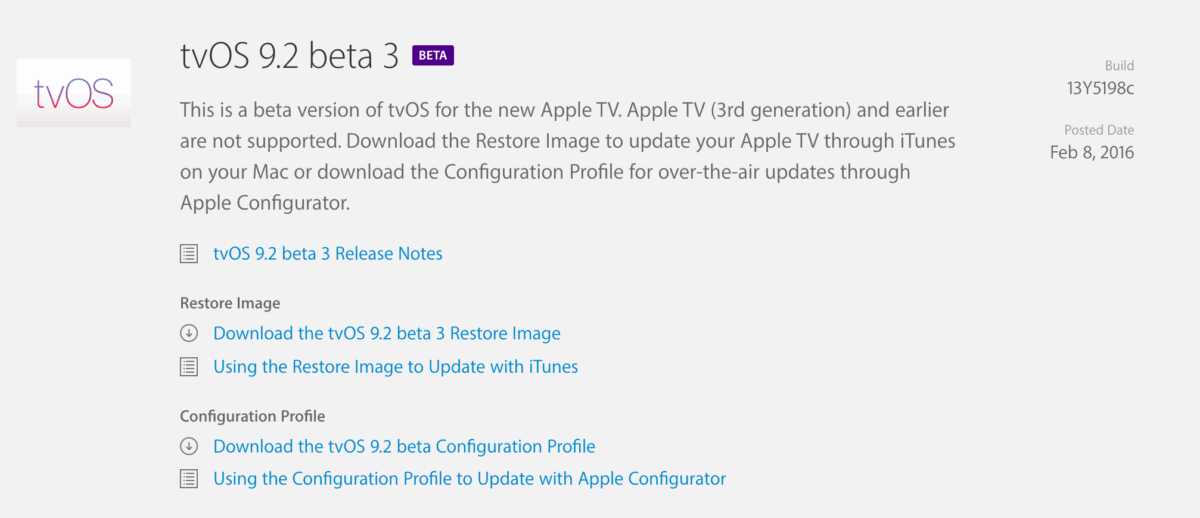The width and height of the screenshot is (1200, 518).
Task: Click the beta description paragraph text
Action: click(565, 155)
